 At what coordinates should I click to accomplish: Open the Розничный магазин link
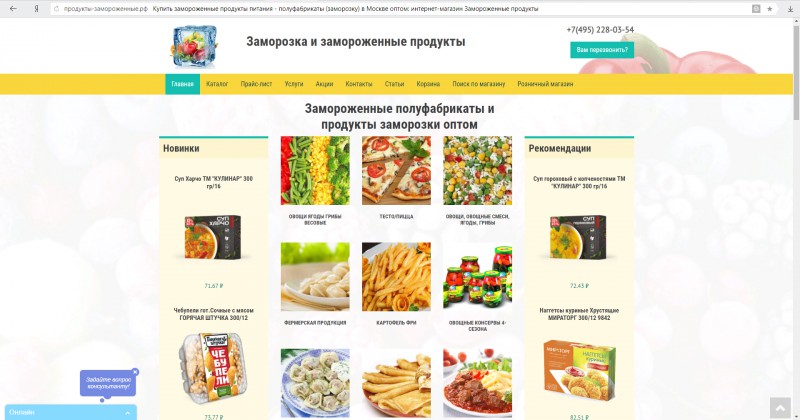pos(545,84)
